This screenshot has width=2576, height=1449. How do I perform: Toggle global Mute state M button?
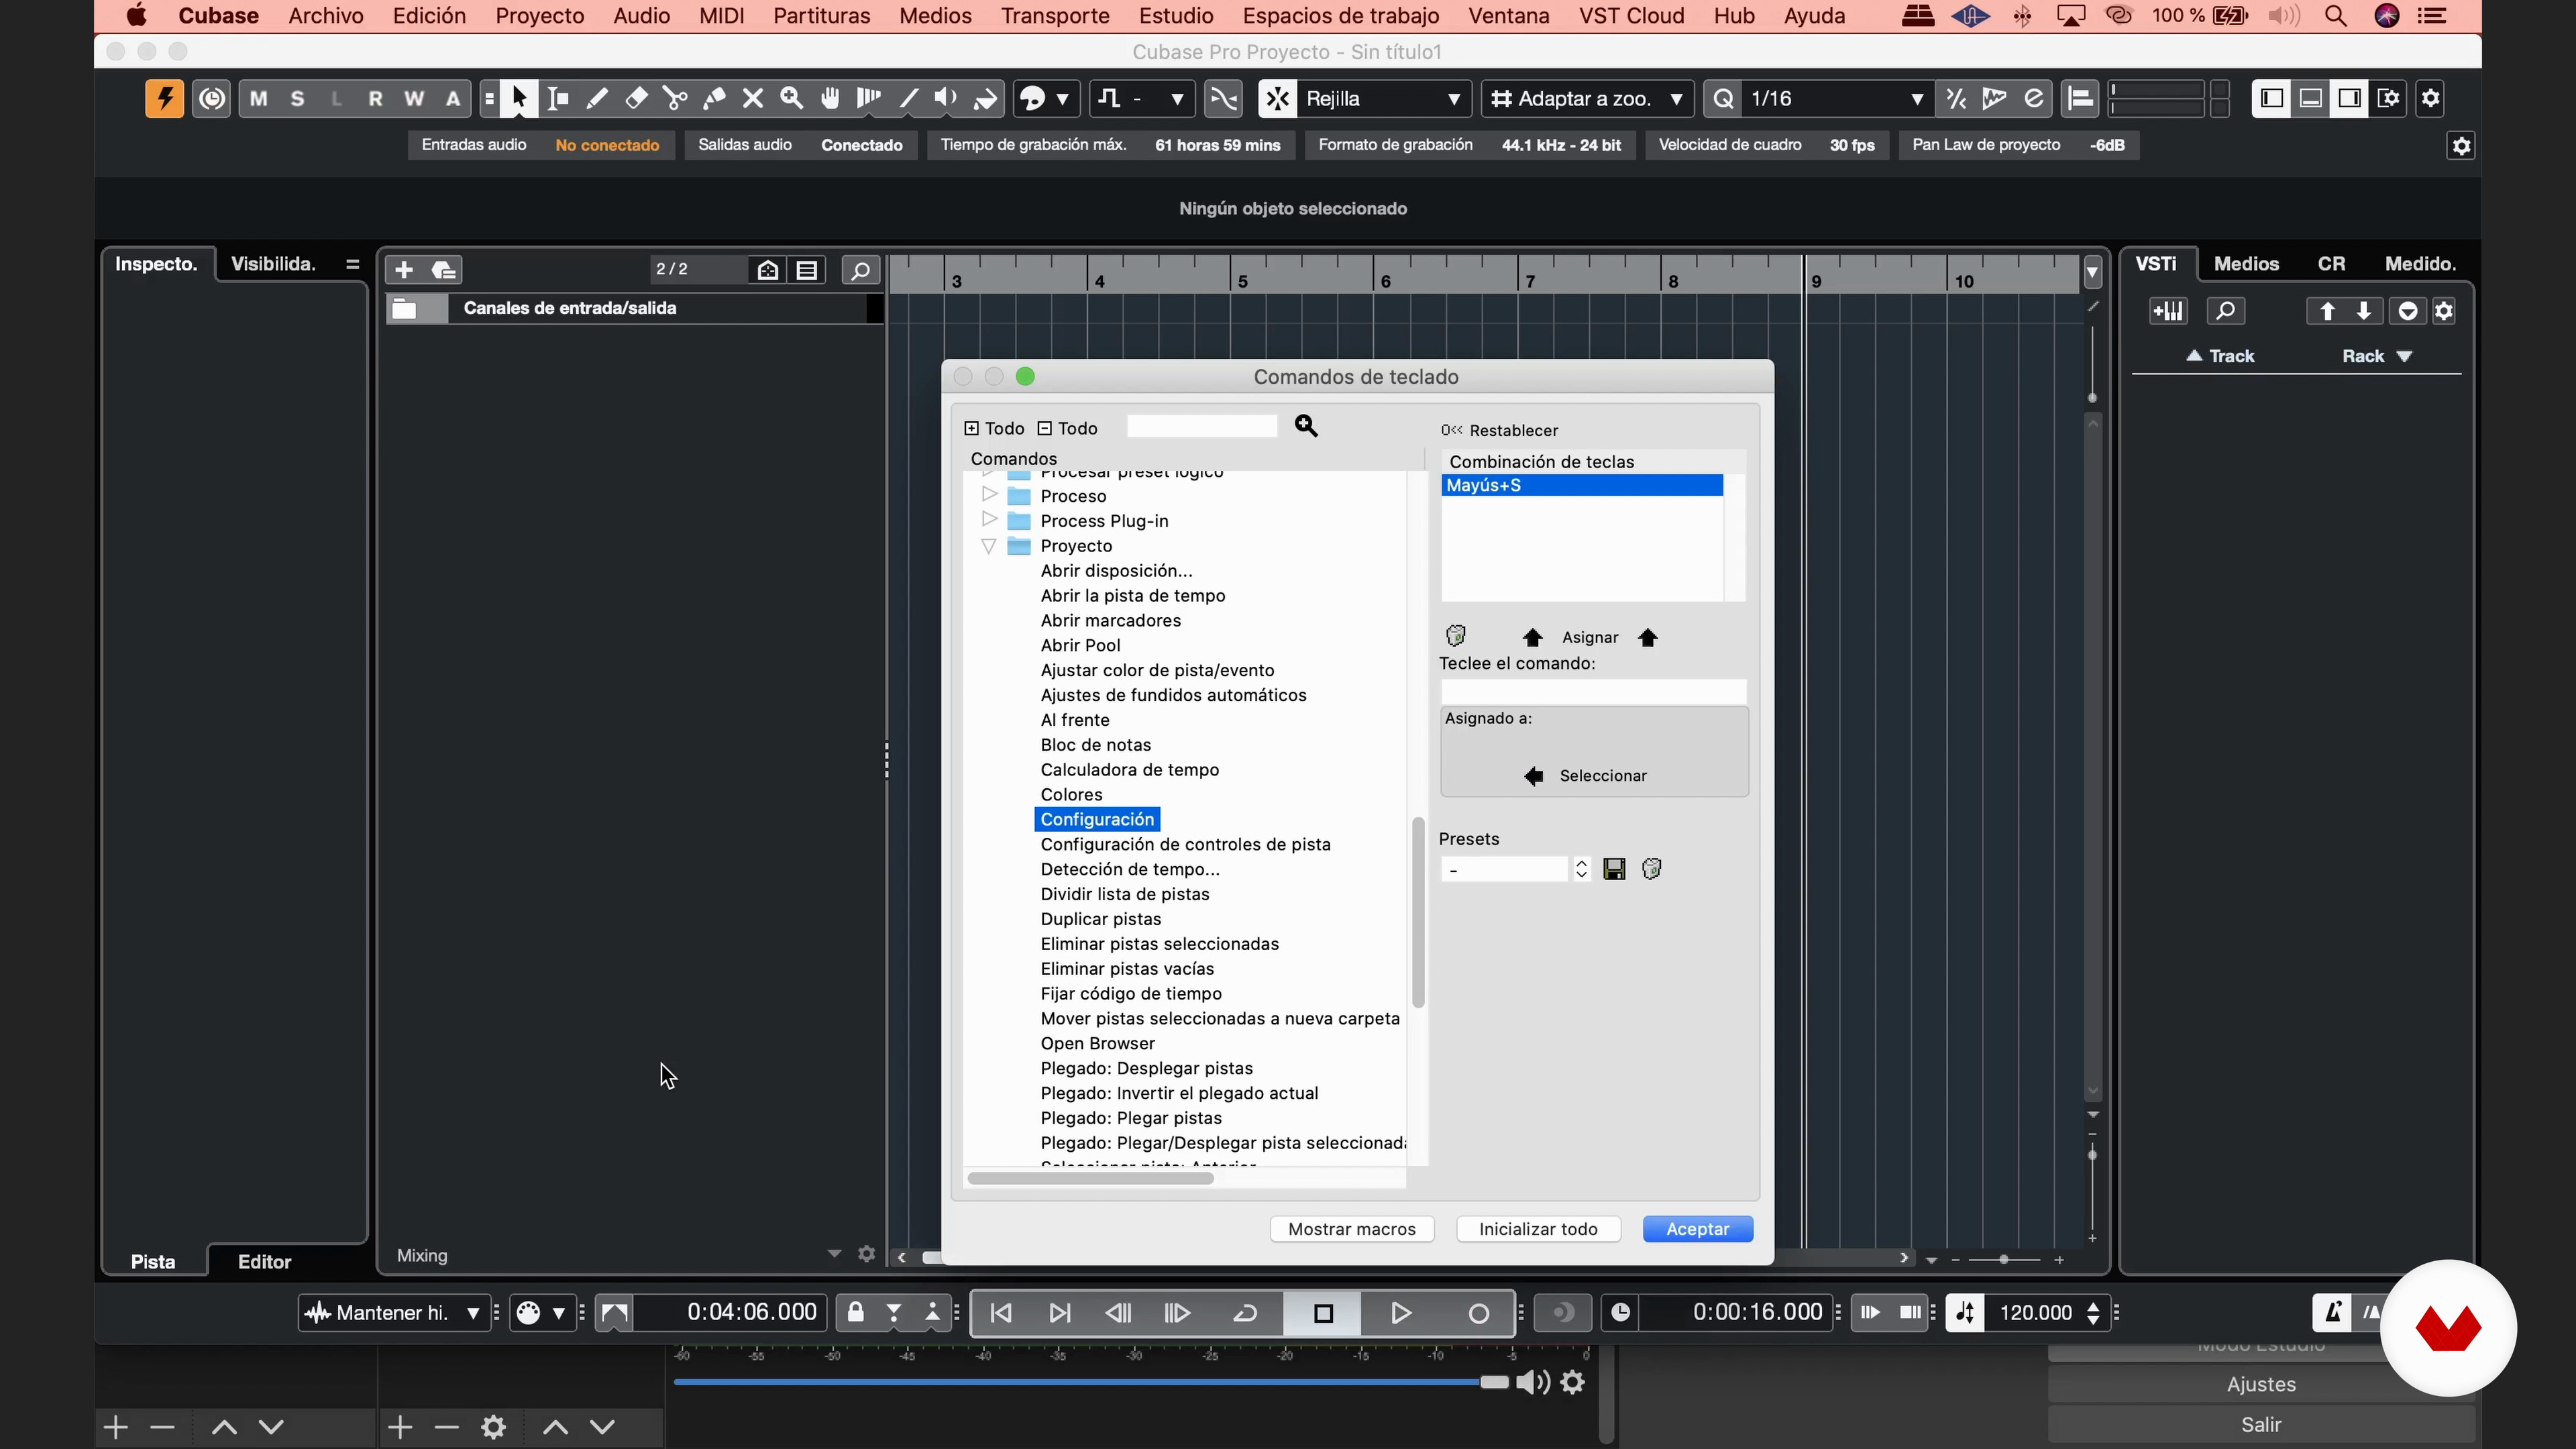click(259, 98)
